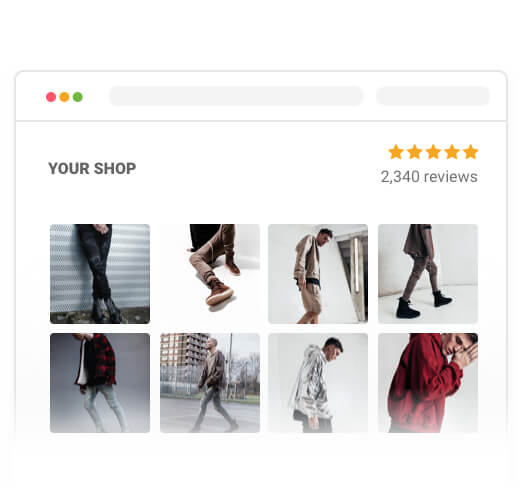Click the first rating star
The height and width of the screenshot is (488, 526).
coord(396,152)
